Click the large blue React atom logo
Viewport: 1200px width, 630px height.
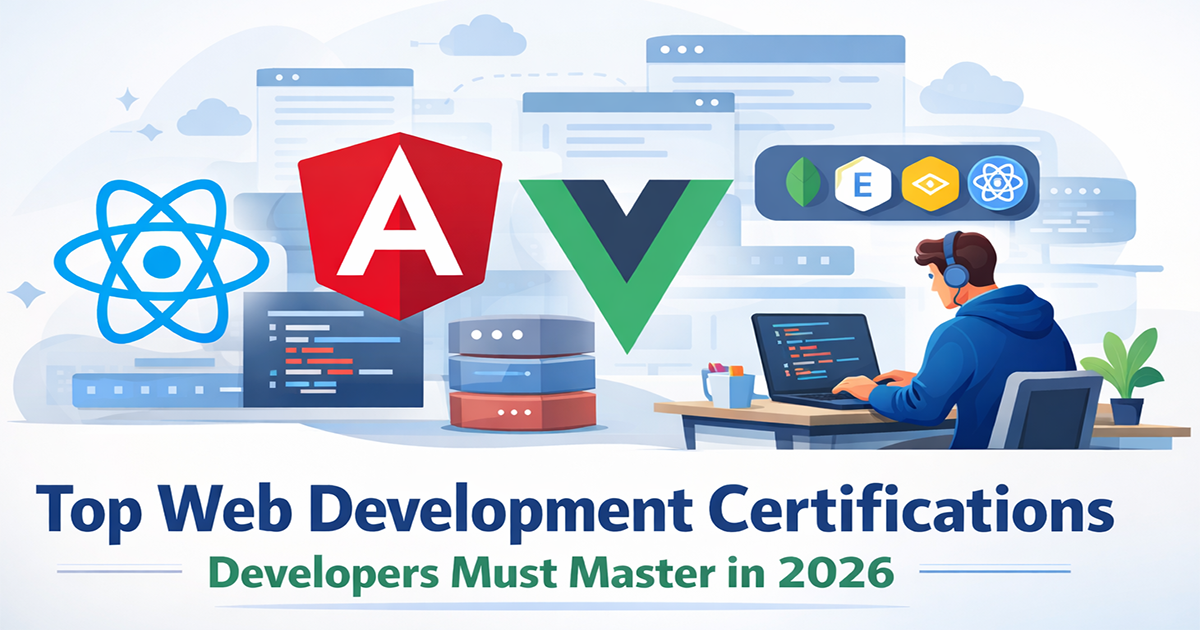click(x=160, y=262)
